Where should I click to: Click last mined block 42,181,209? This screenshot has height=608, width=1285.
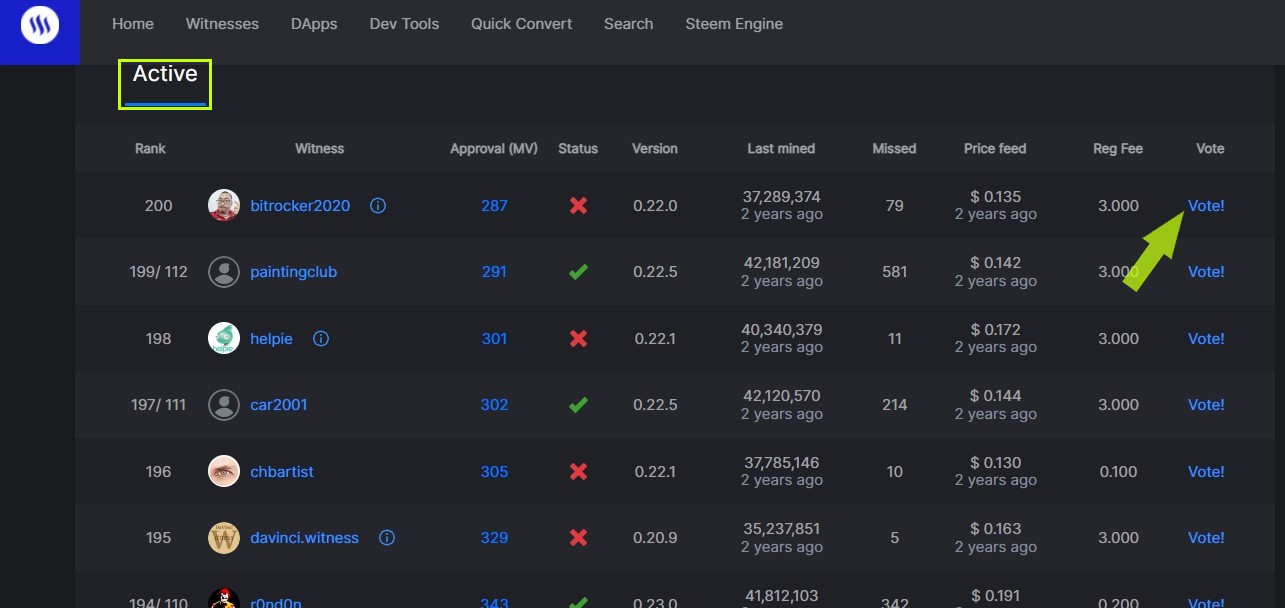(x=782, y=263)
